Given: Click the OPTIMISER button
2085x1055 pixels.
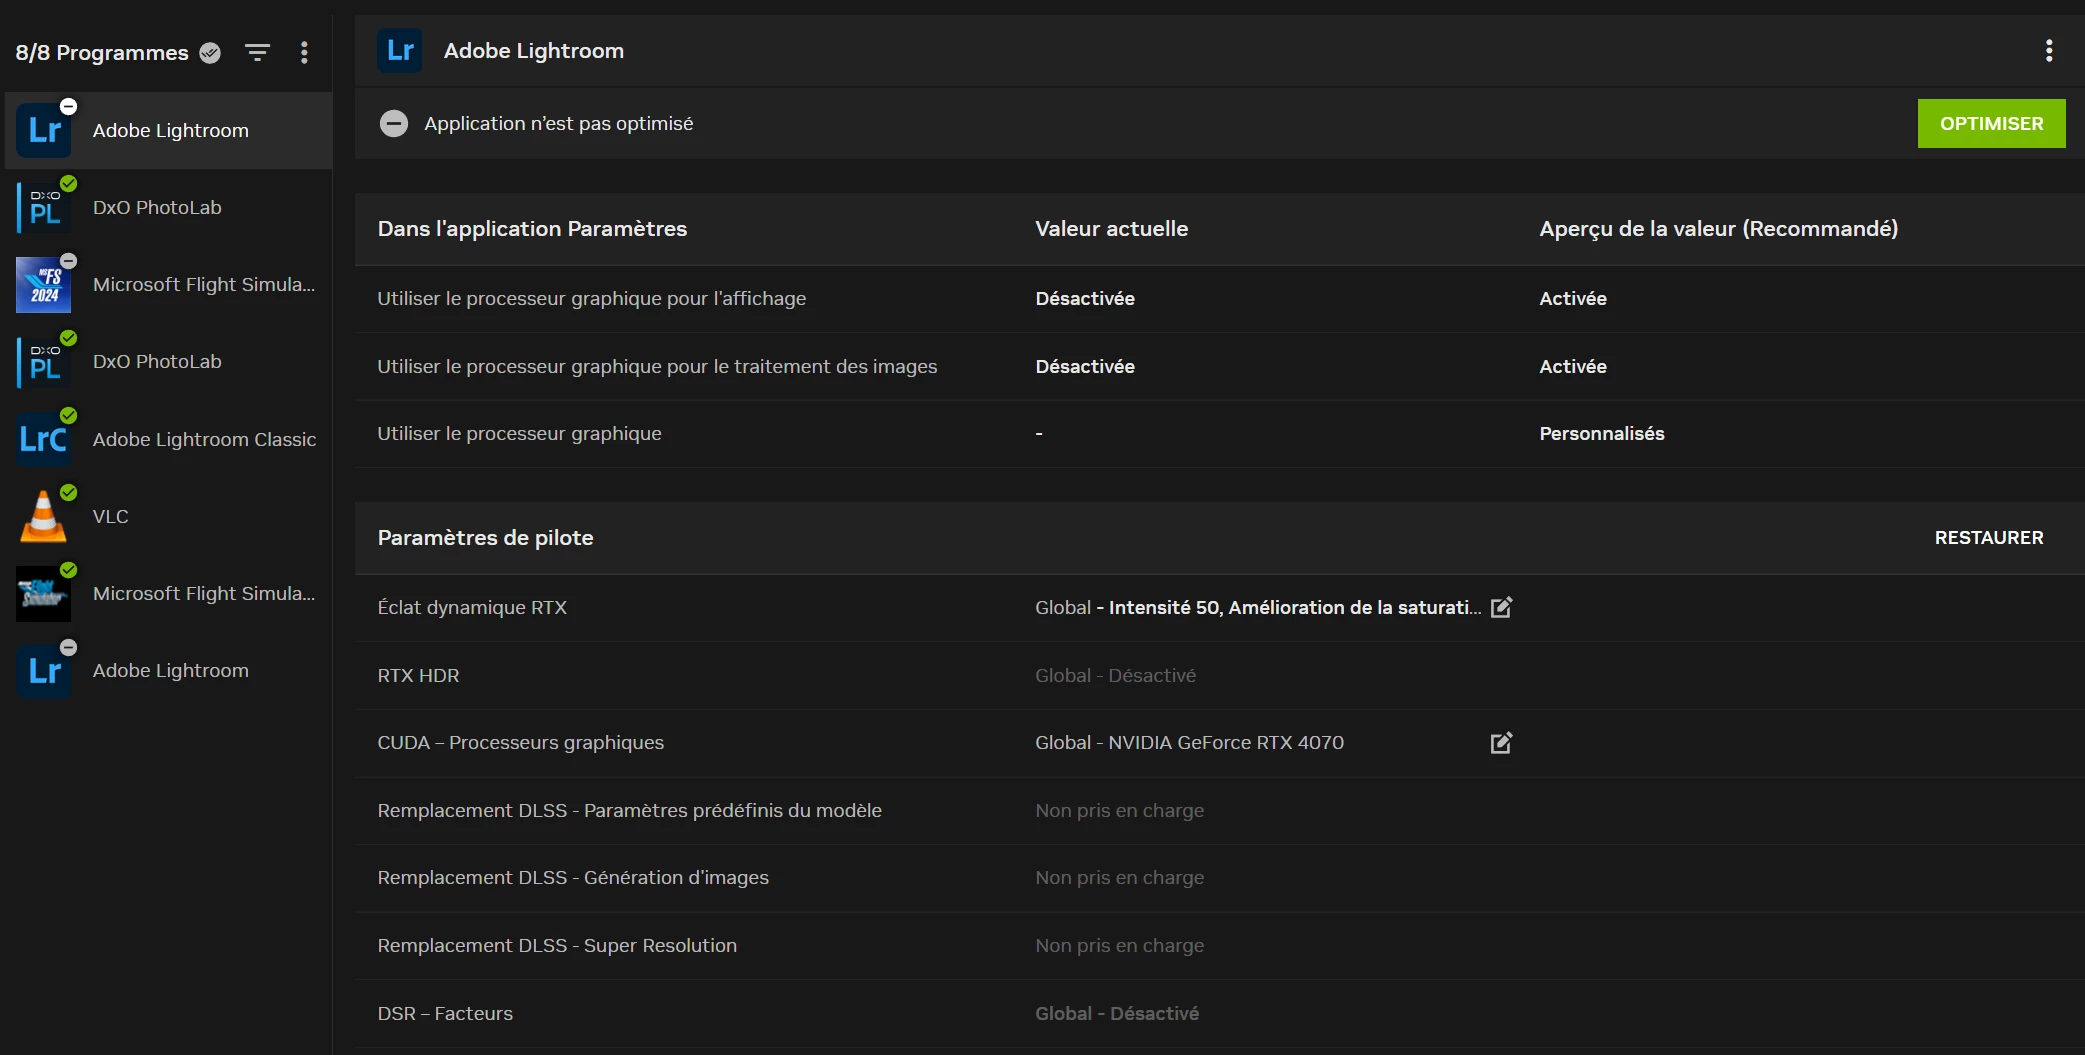Looking at the screenshot, I should coord(1991,123).
